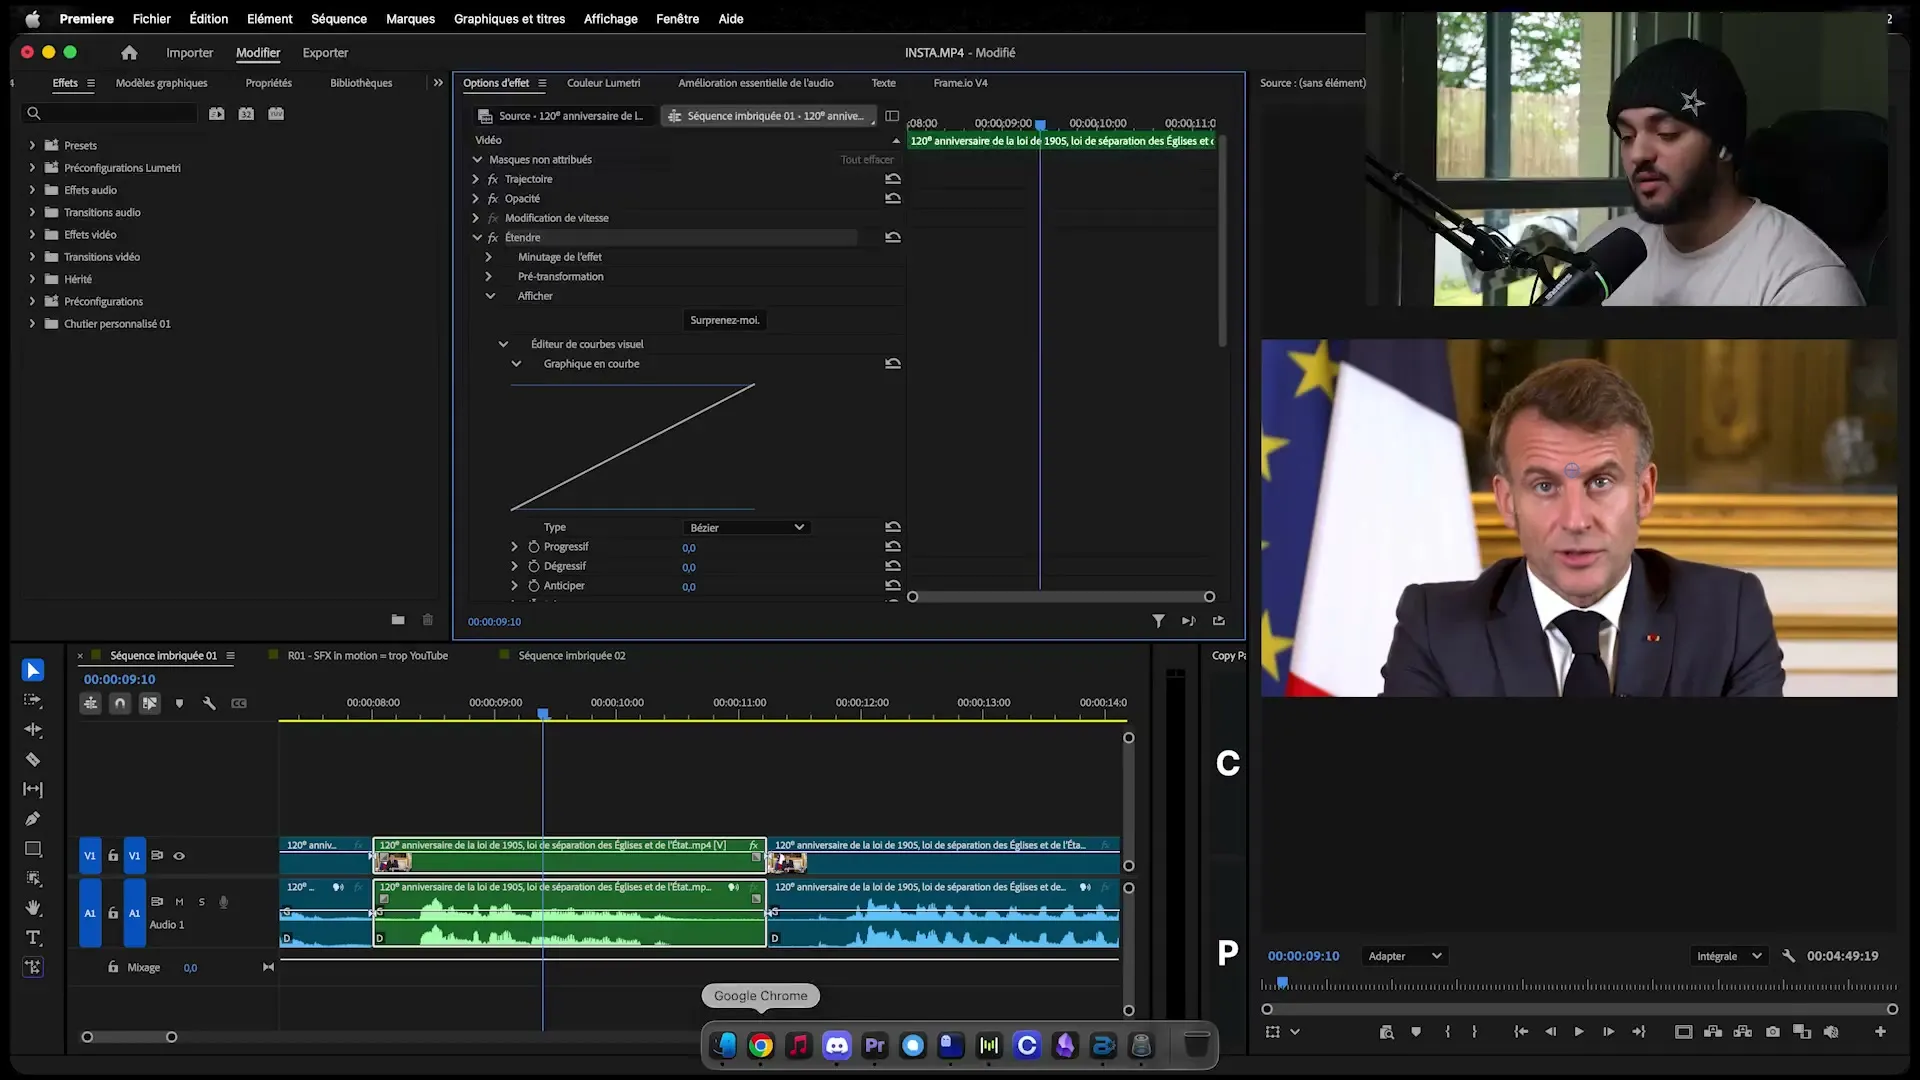Screen dimensions: 1920x1080
Task: Select the Hand tool
Action: 33,908
